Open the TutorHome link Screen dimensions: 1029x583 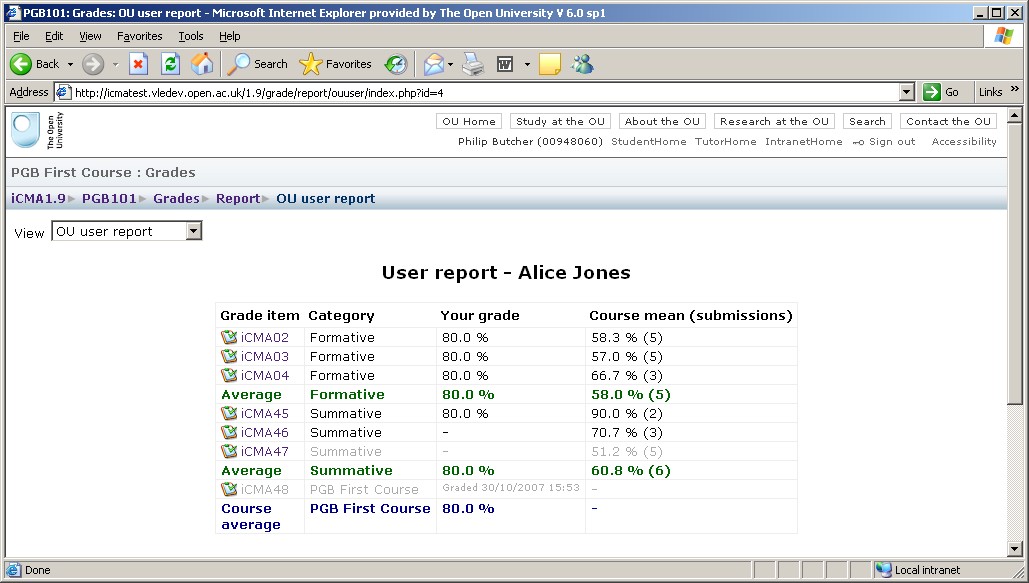click(x=725, y=142)
